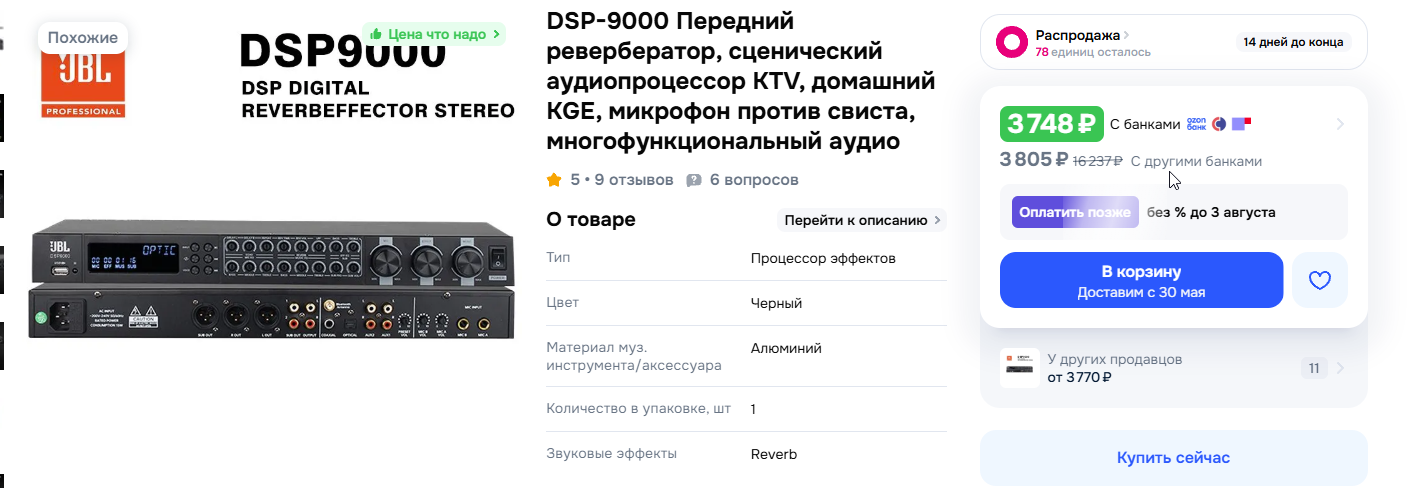The height and width of the screenshot is (488, 1426).
Task: Click the Ozon Bank logo icon
Action: tap(1196, 124)
